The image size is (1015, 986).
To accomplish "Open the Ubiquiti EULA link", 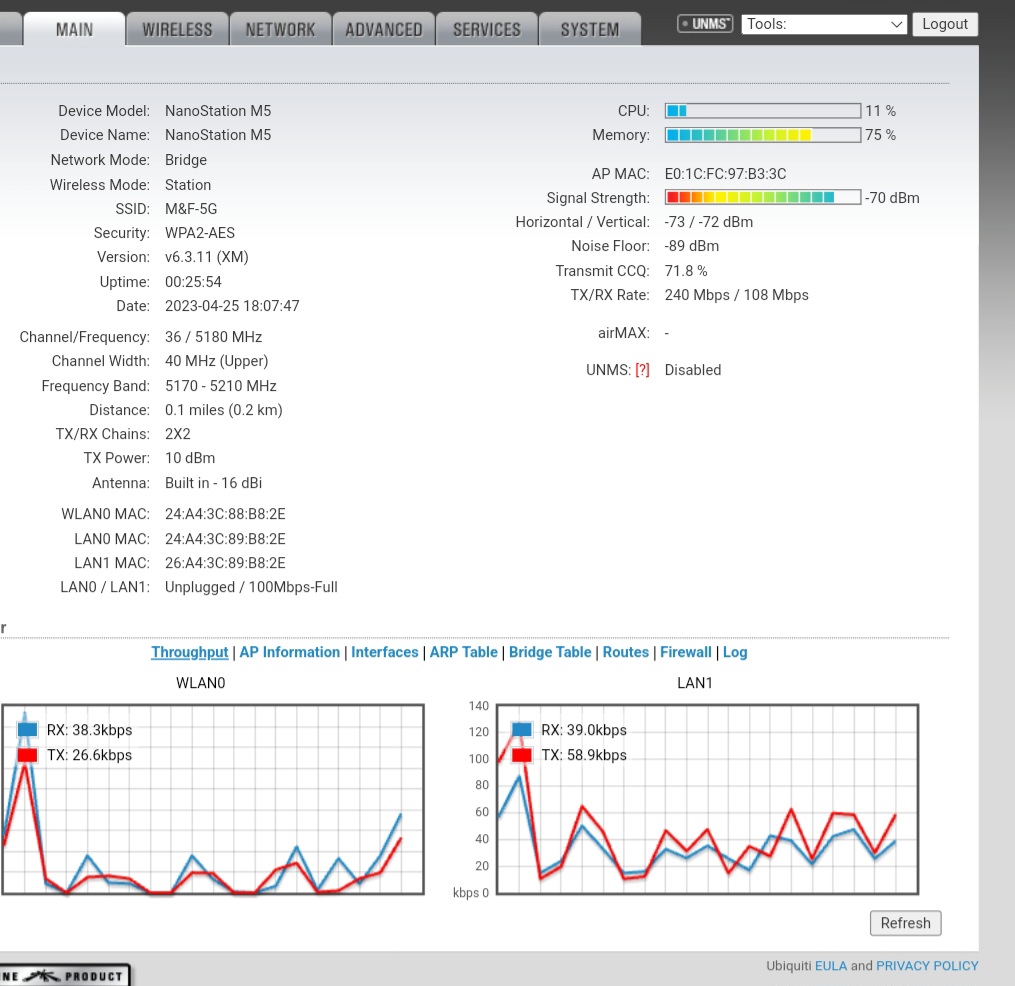I will tap(830, 966).
